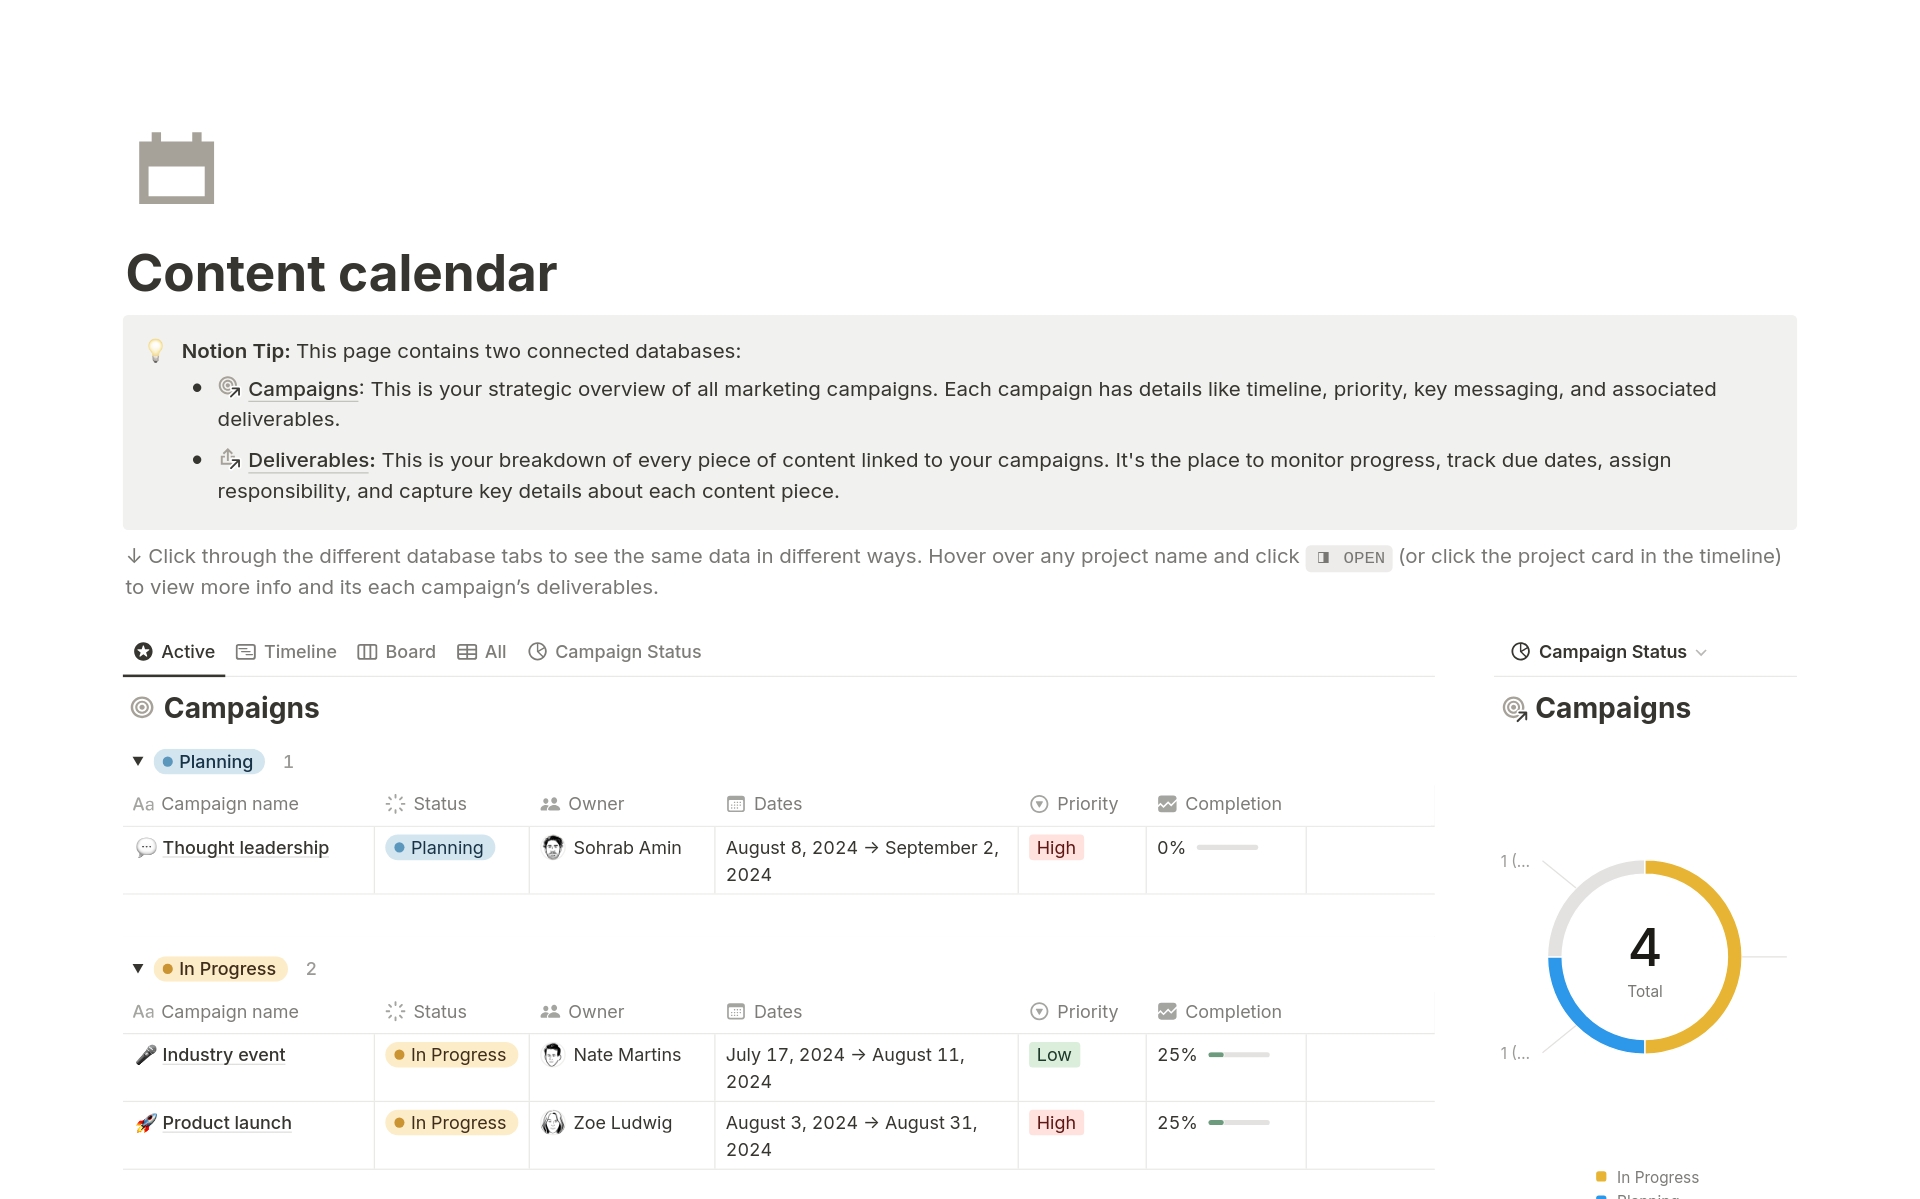The image size is (1920, 1199).
Task: Click the calendar icon on the Dates column
Action: 737,803
